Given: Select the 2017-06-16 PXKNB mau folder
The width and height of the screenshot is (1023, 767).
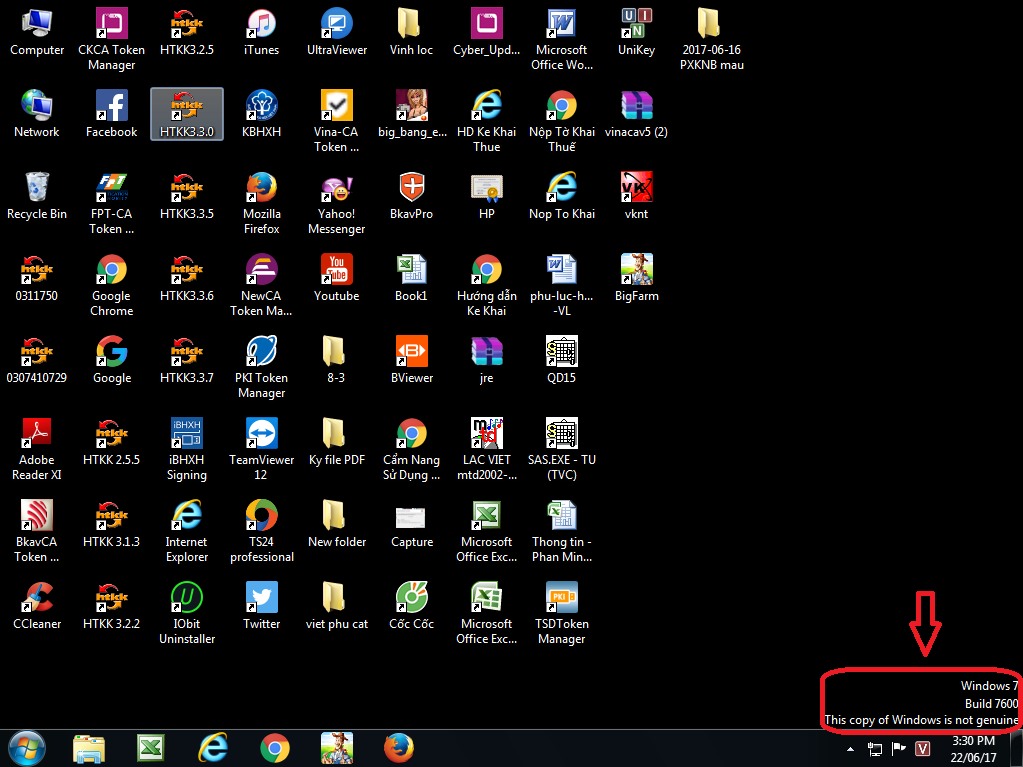Looking at the screenshot, I should click(x=711, y=39).
